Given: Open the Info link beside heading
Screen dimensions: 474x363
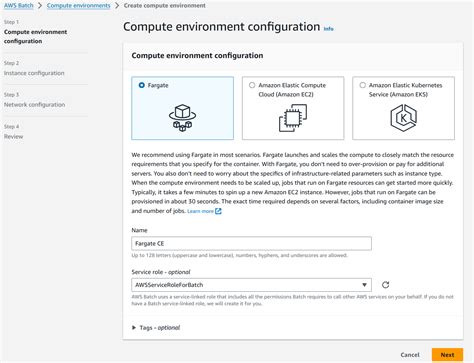Looking at the screenshot, I should (329, 29).
